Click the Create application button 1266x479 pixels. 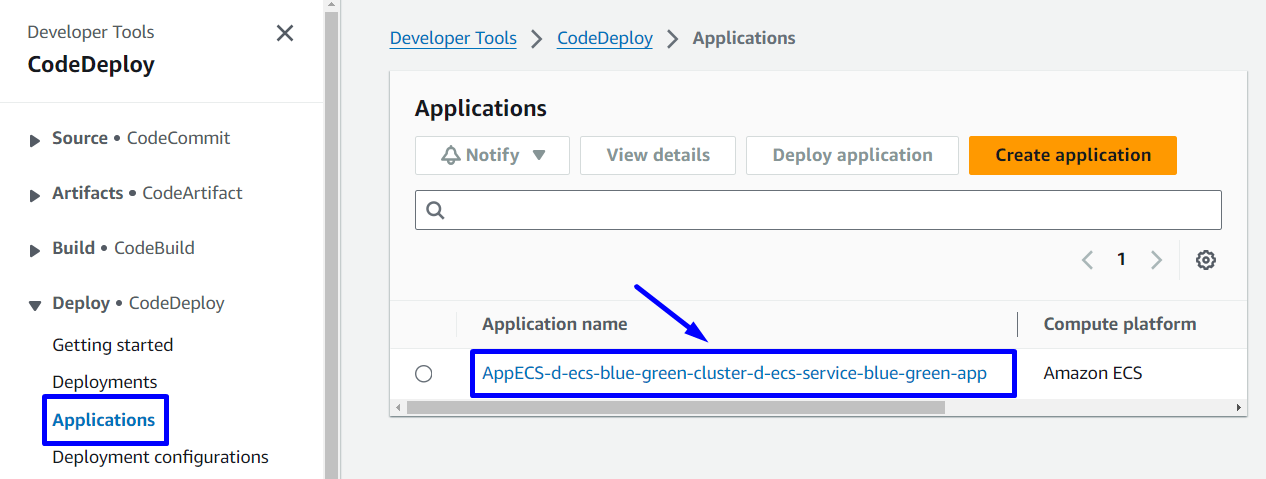1072,155
